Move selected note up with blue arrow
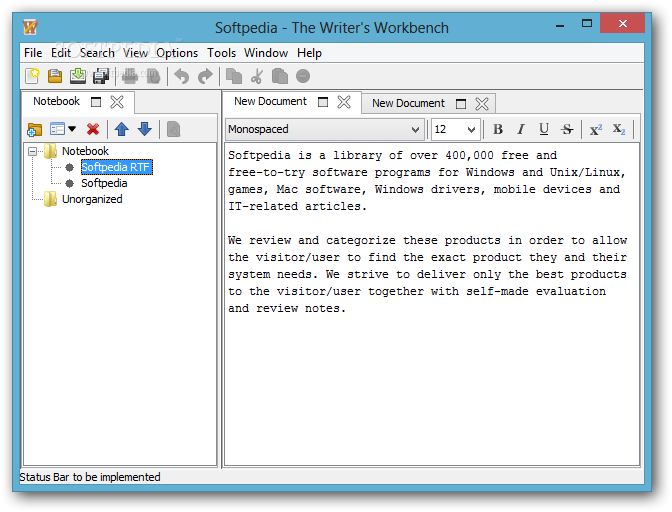The width and height of the screenshot is (672, 512). tap(122, 129)
